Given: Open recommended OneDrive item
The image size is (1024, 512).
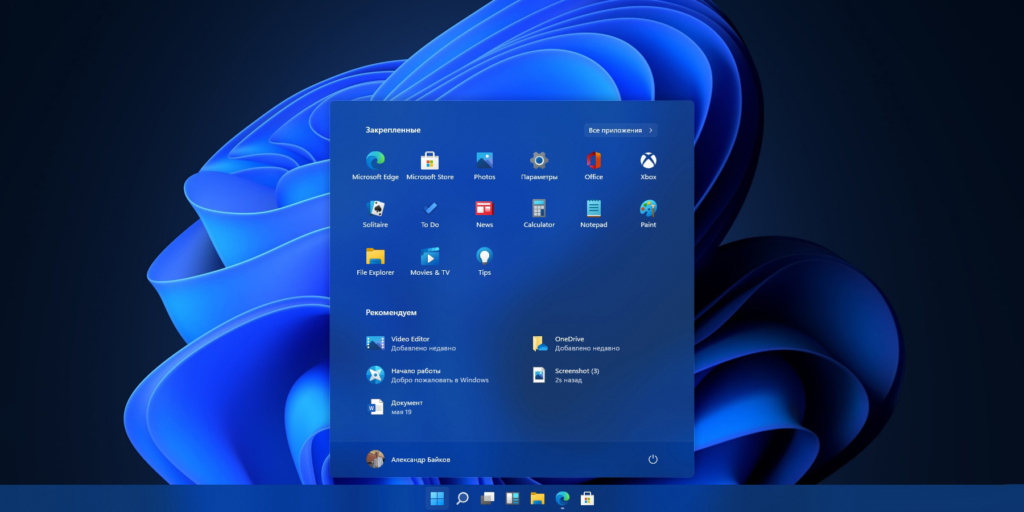Looking at the screenshot, I should pos(575,344).
